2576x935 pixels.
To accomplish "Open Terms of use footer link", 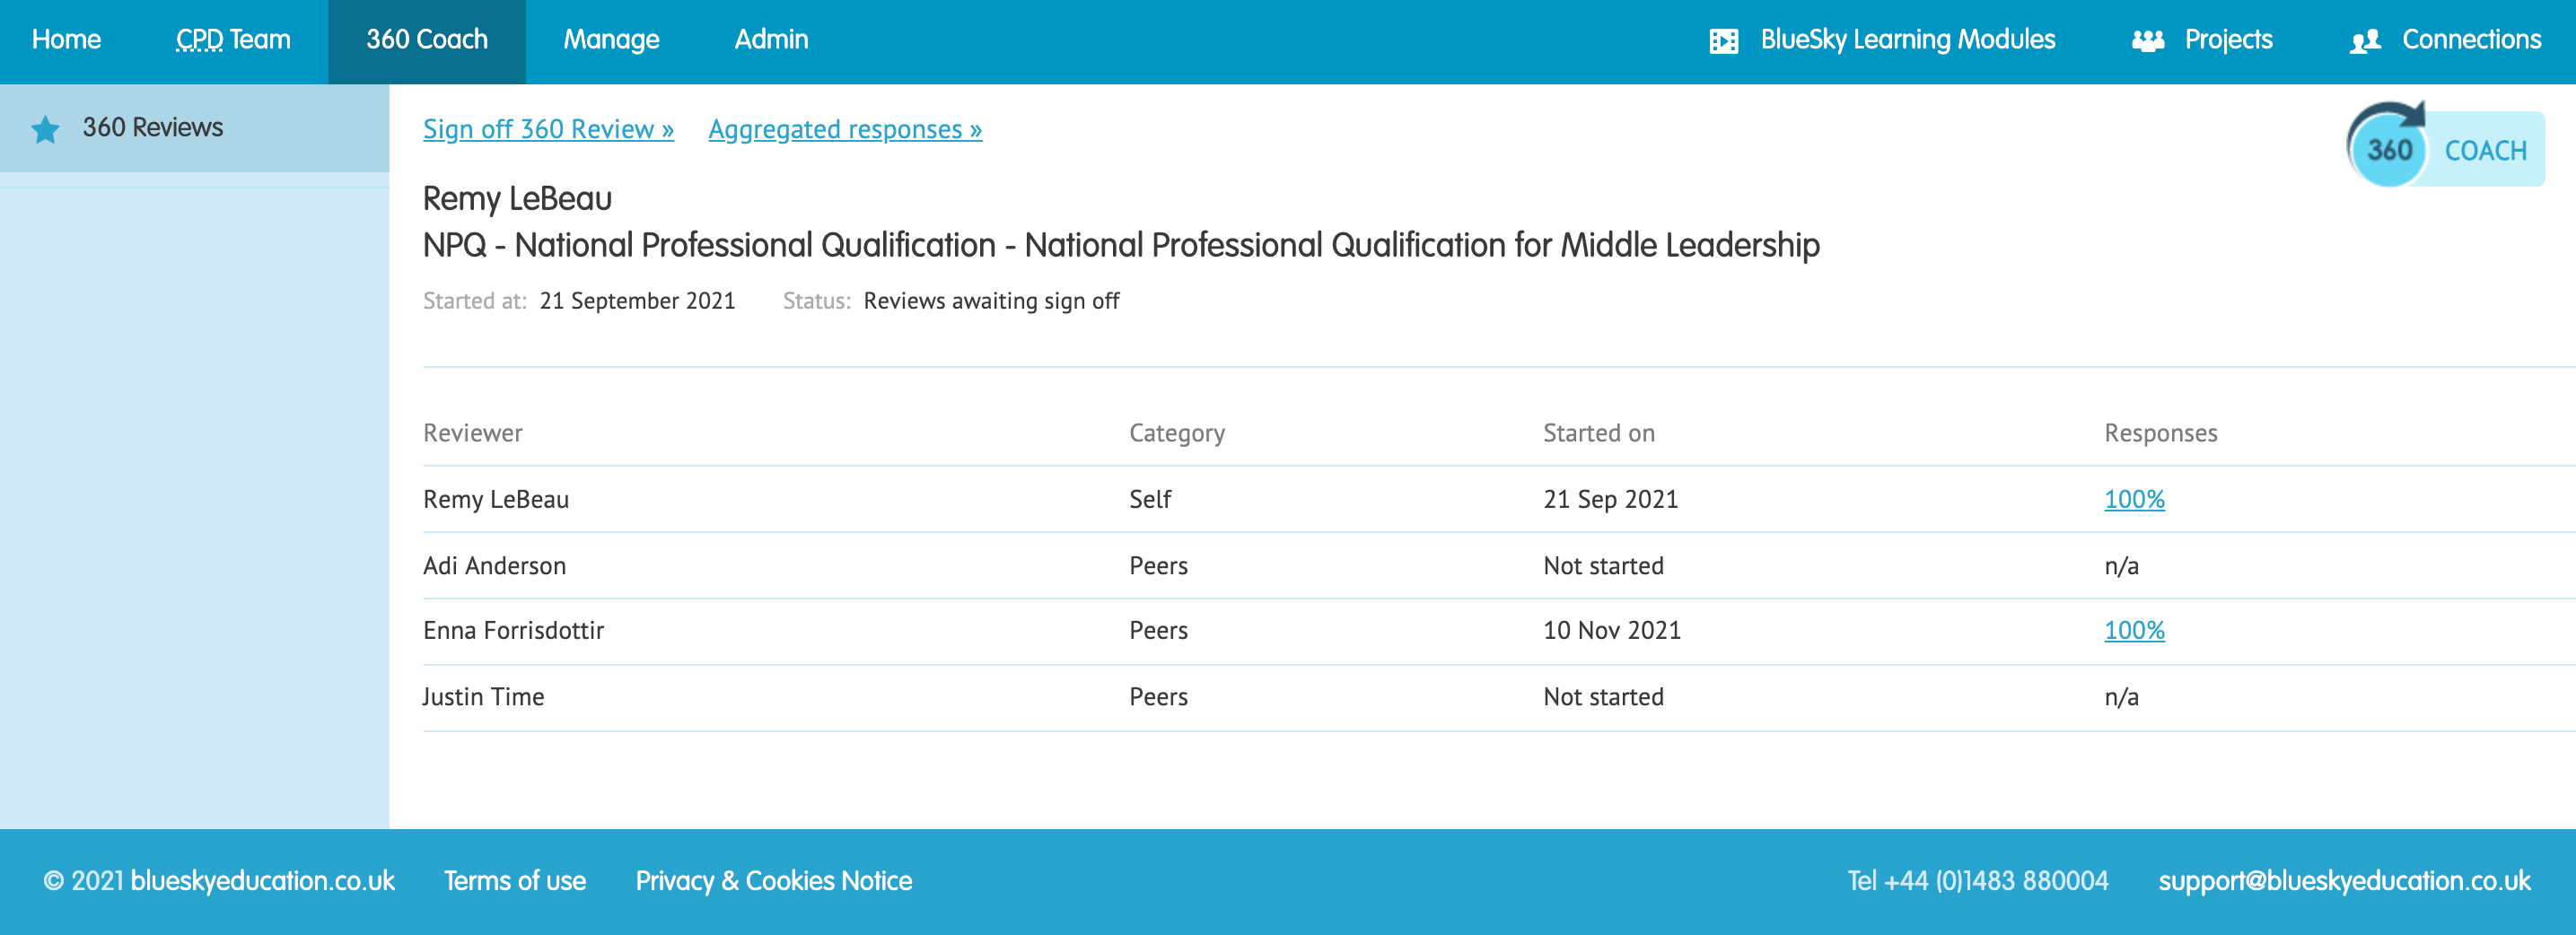I will [514, 880].
